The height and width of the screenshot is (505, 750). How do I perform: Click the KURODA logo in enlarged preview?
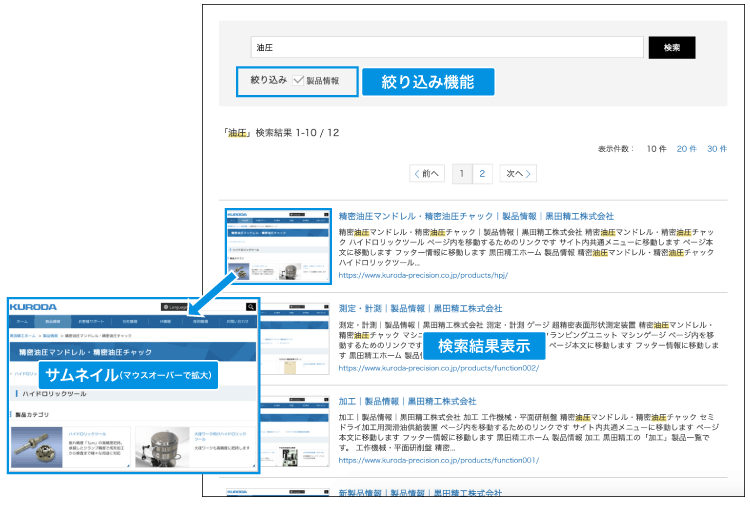[33, 307]
